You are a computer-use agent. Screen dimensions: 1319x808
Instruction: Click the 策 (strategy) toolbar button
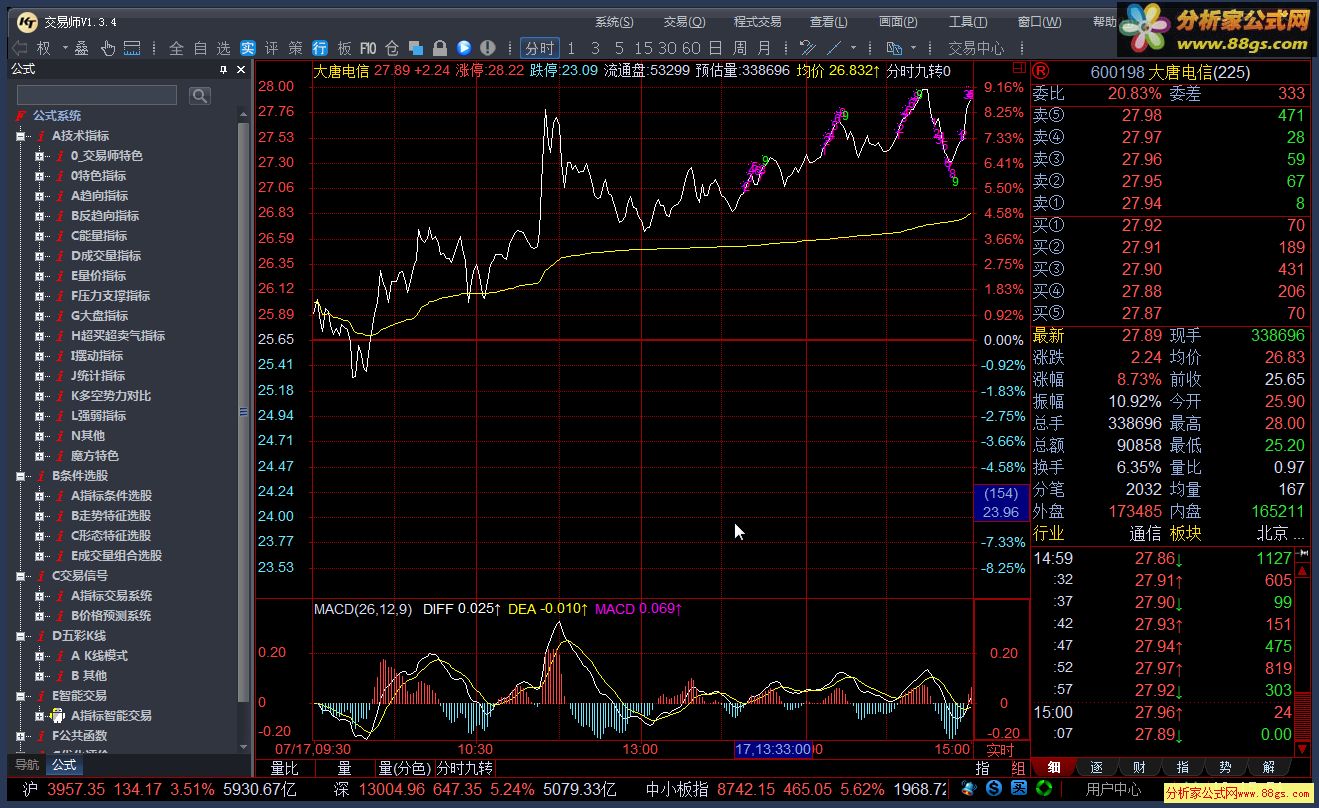pyautogui.click(x=296, y=48)
